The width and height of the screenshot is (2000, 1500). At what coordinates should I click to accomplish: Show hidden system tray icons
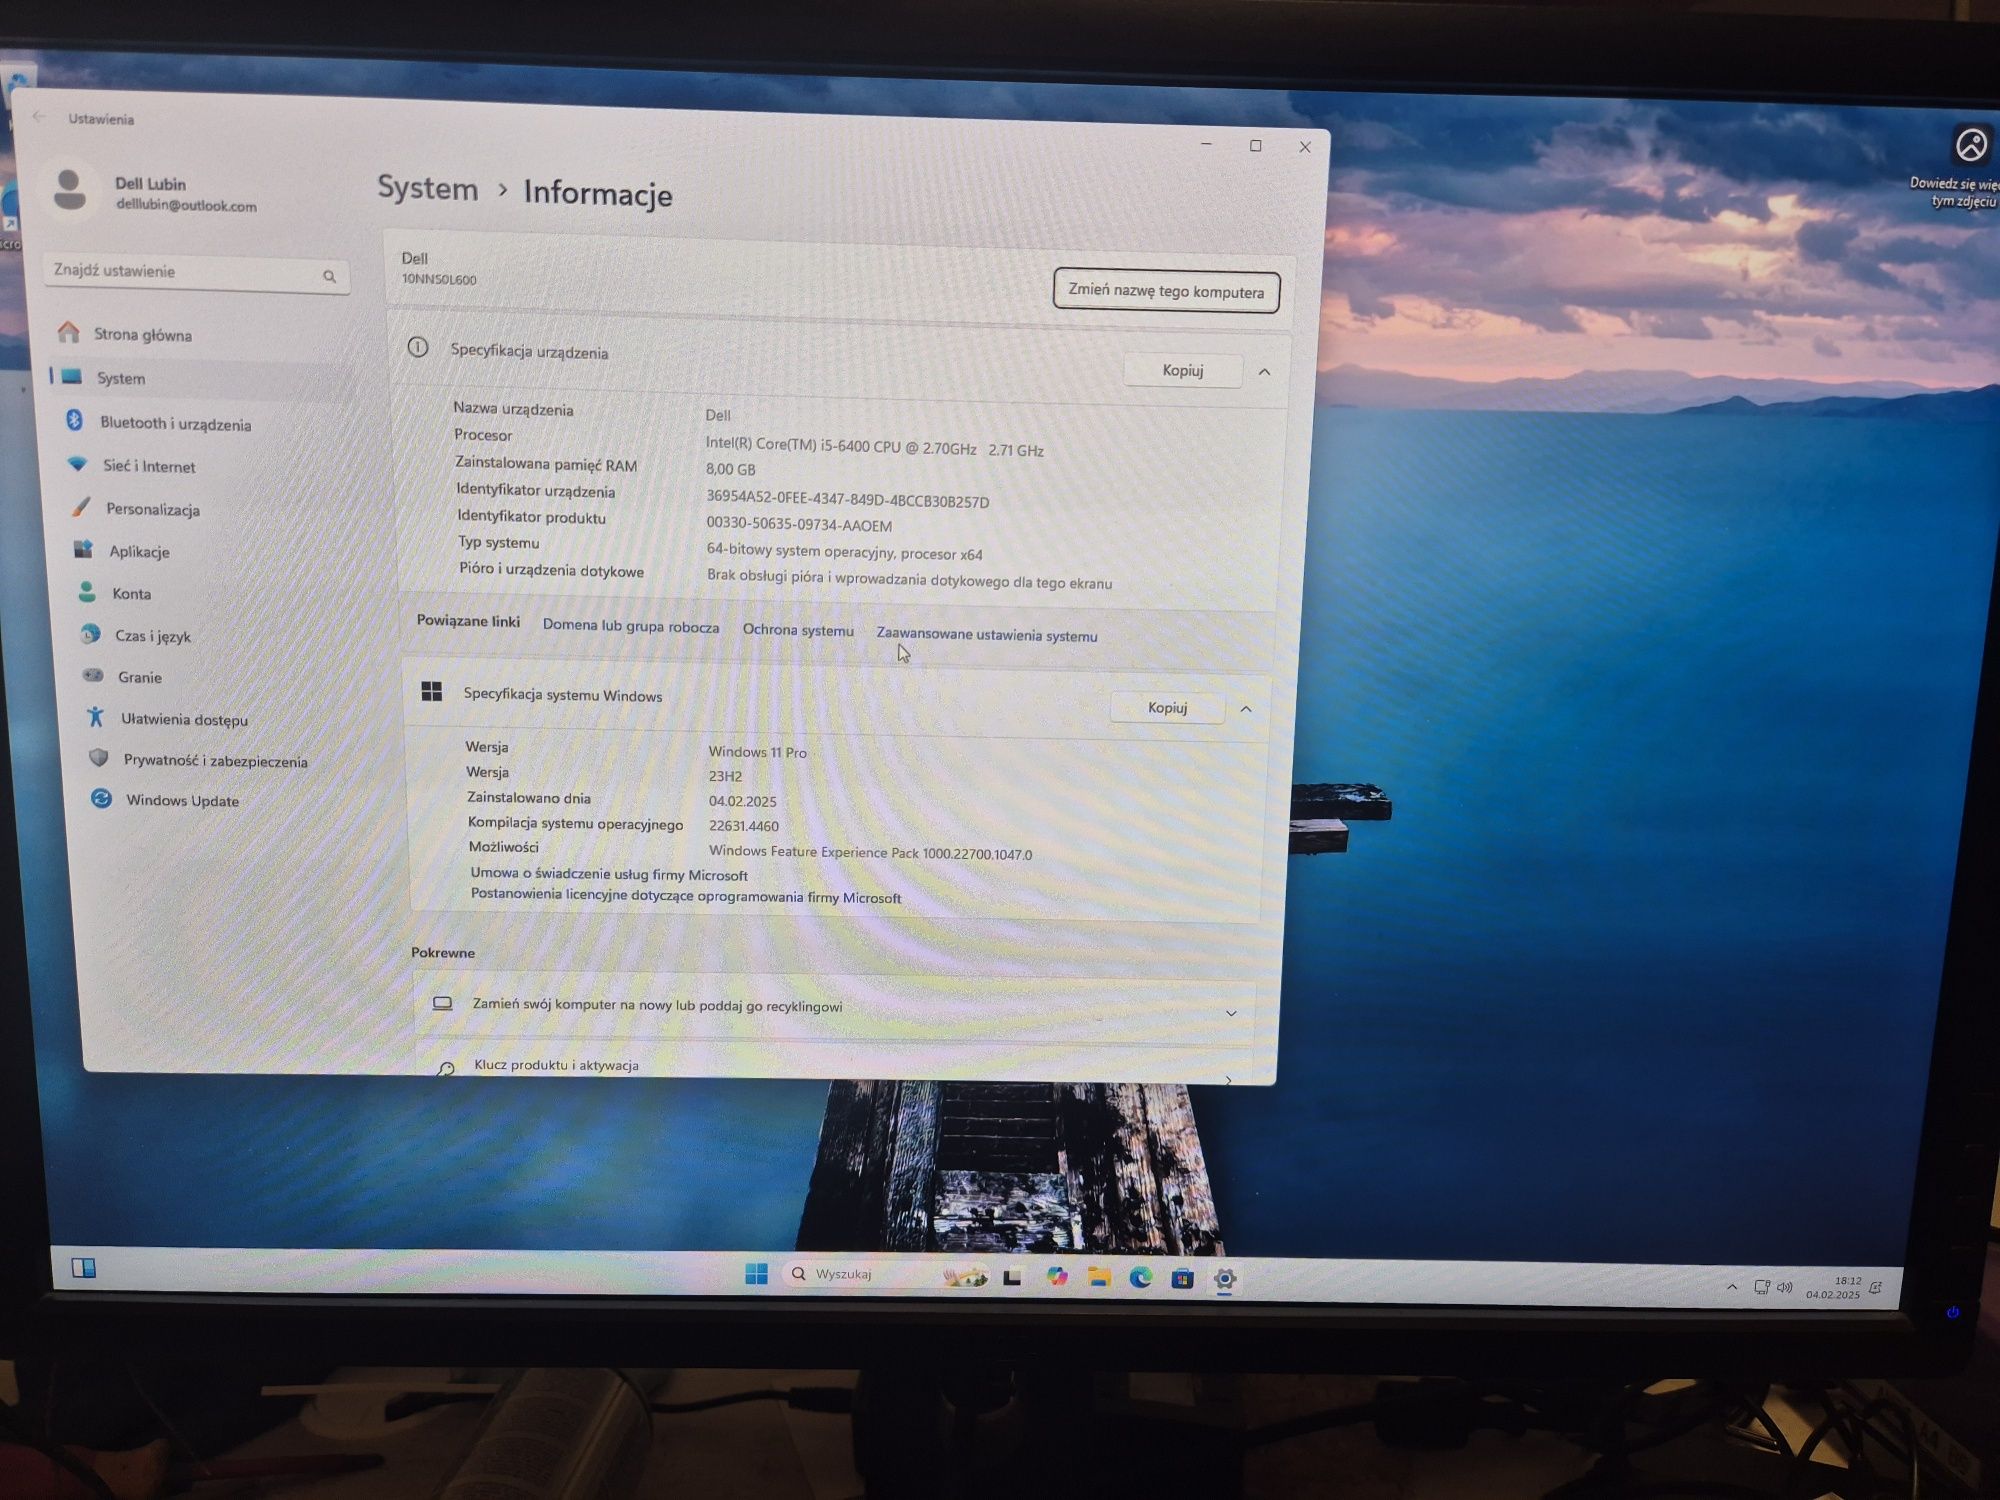click(1732, 1287)
